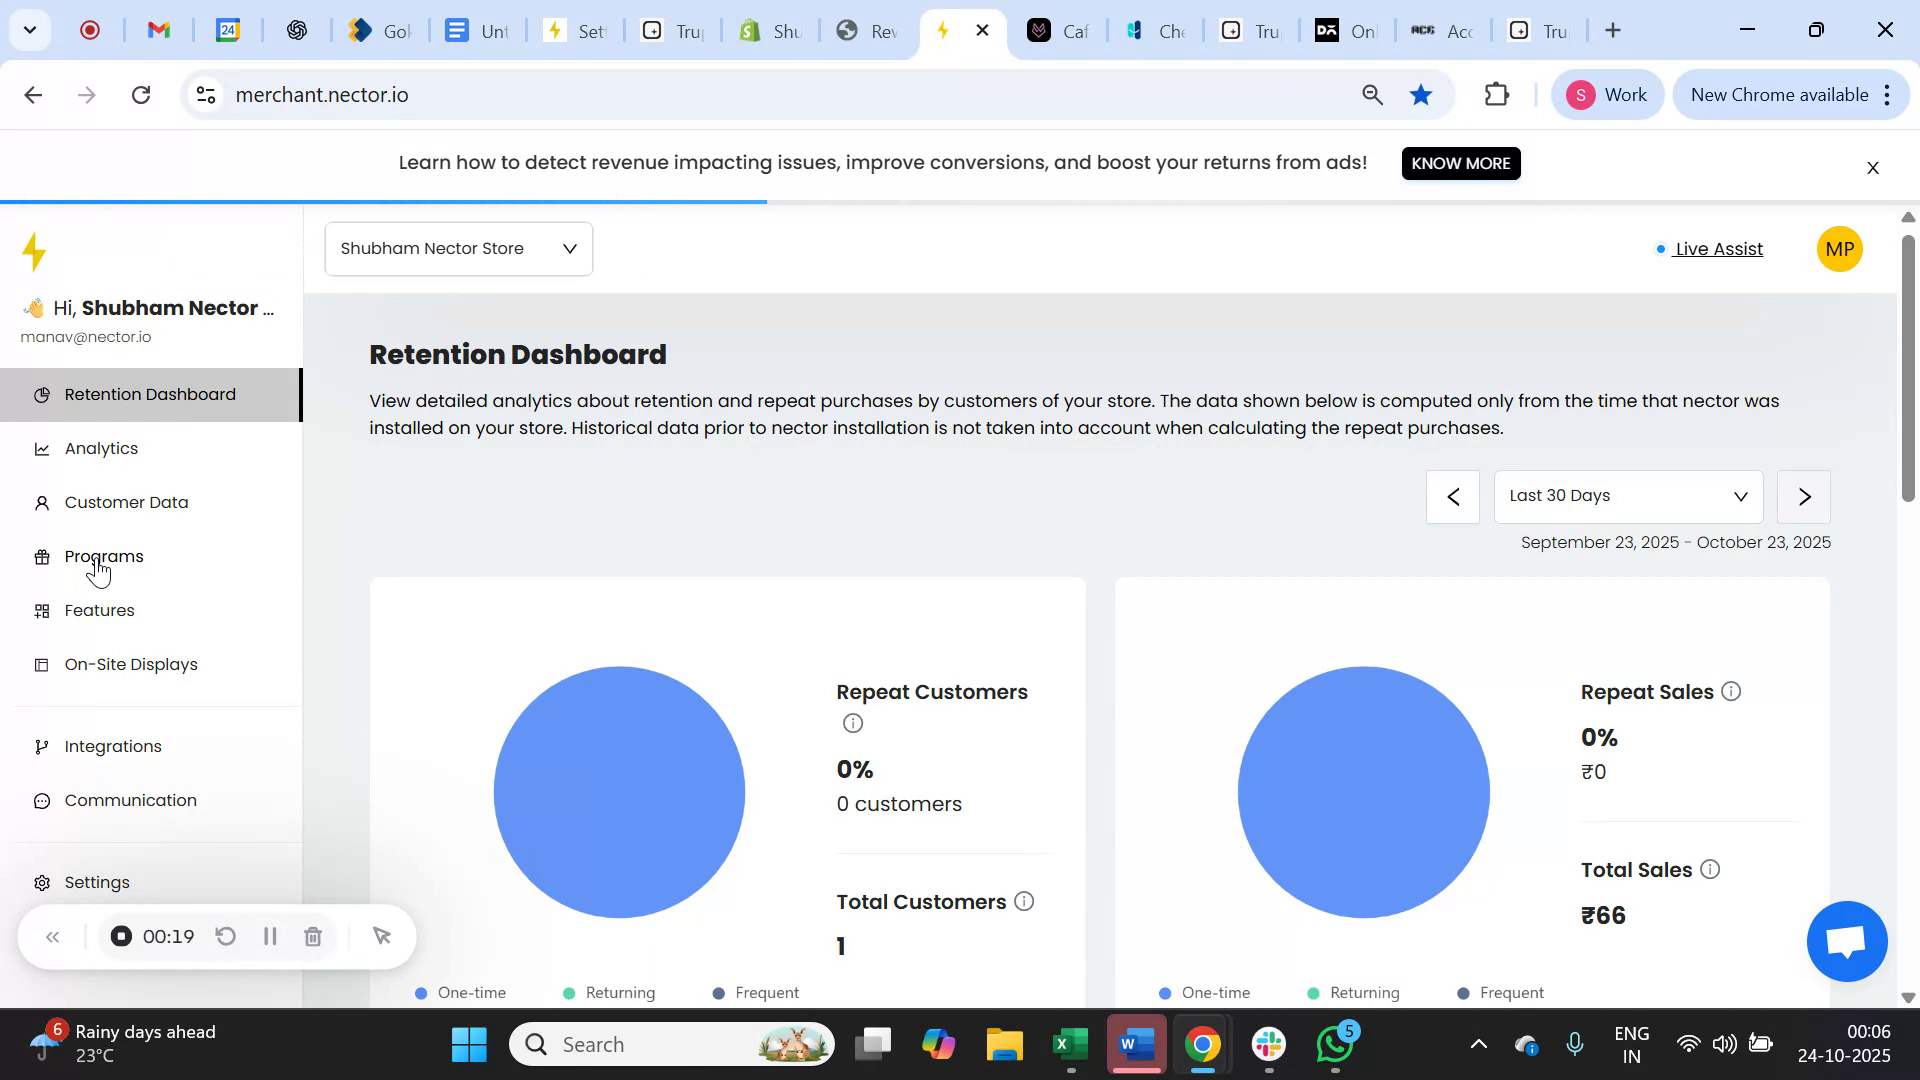Switch to the Gmail browser tab
The image size is (1920, 1080).
158,30
